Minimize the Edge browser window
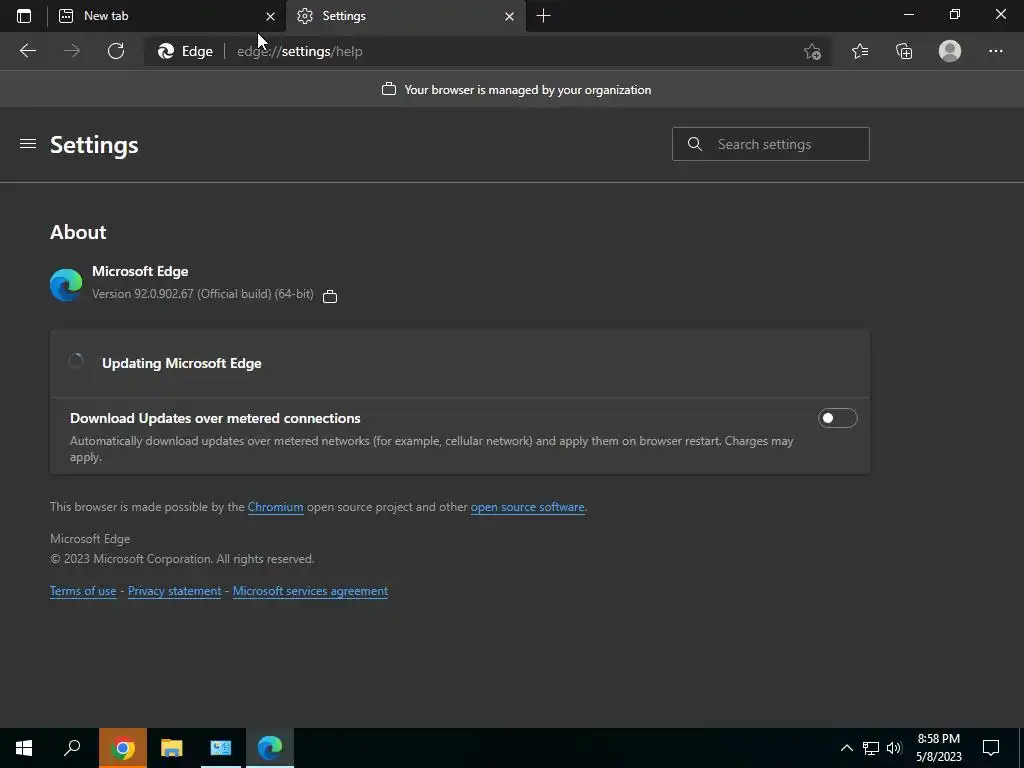The height and width of the screenshot is (768, 1024). click(x=908, y=14)
